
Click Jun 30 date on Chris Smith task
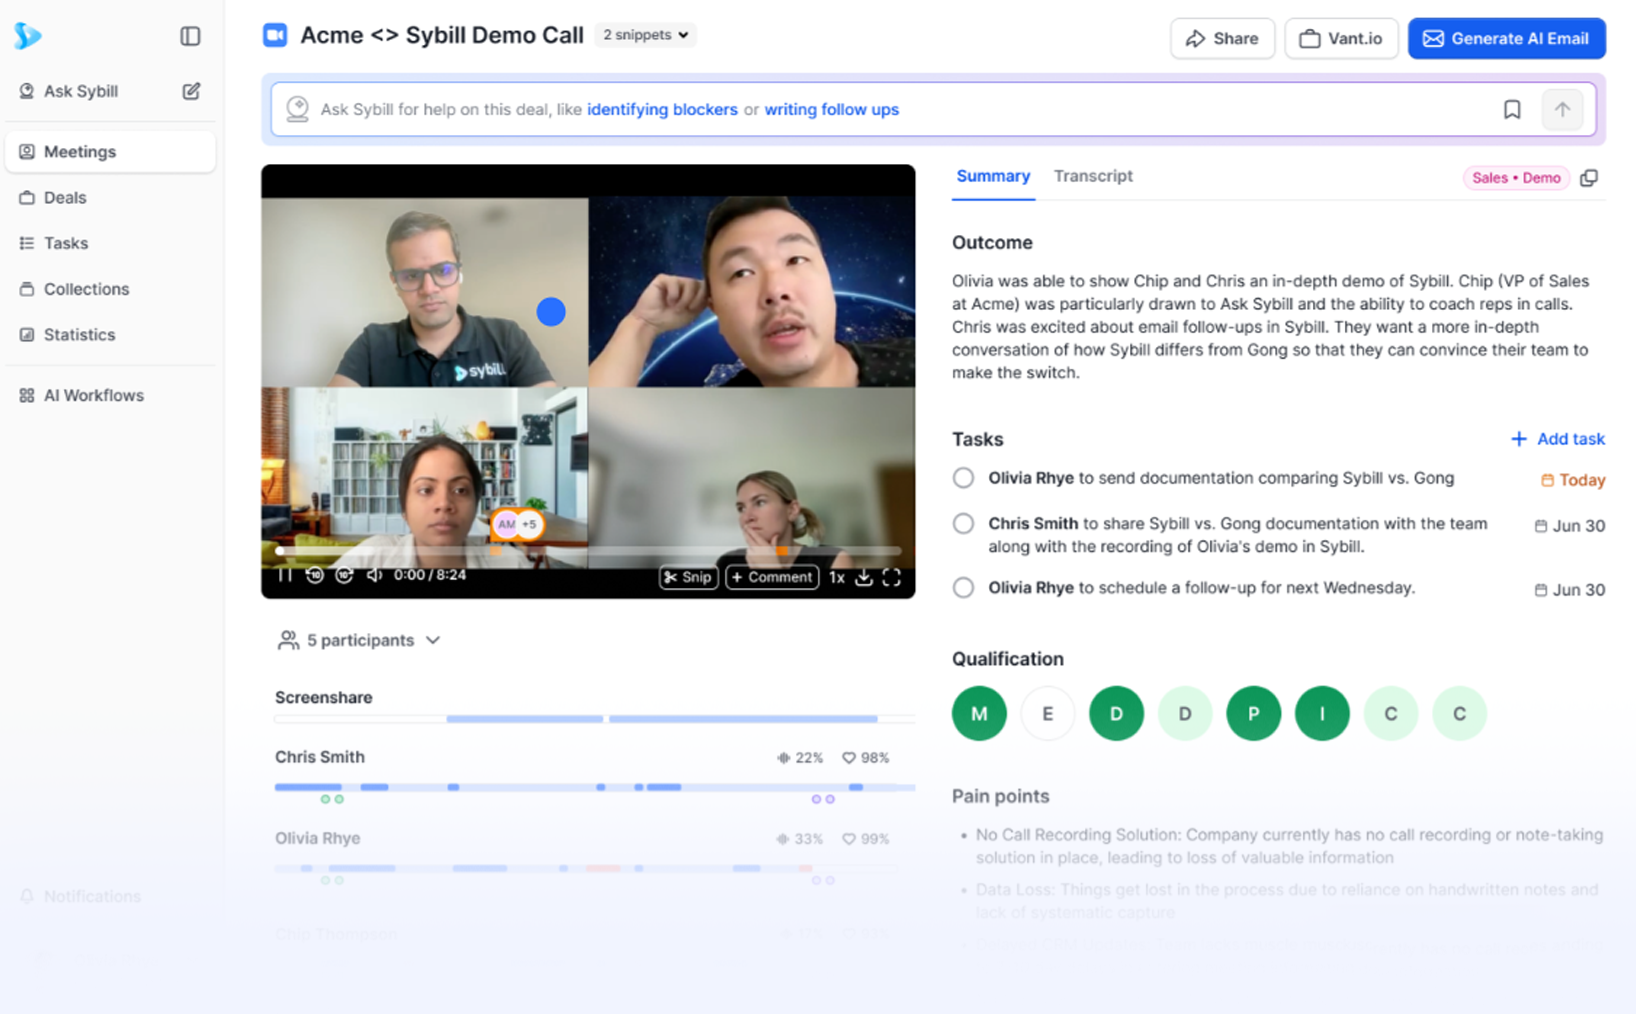click(x=1570, y=526)
